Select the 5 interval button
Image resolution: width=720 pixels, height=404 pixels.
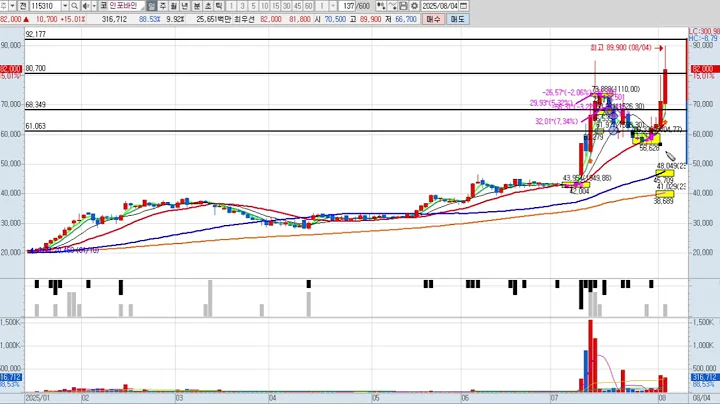click(253, 6)
